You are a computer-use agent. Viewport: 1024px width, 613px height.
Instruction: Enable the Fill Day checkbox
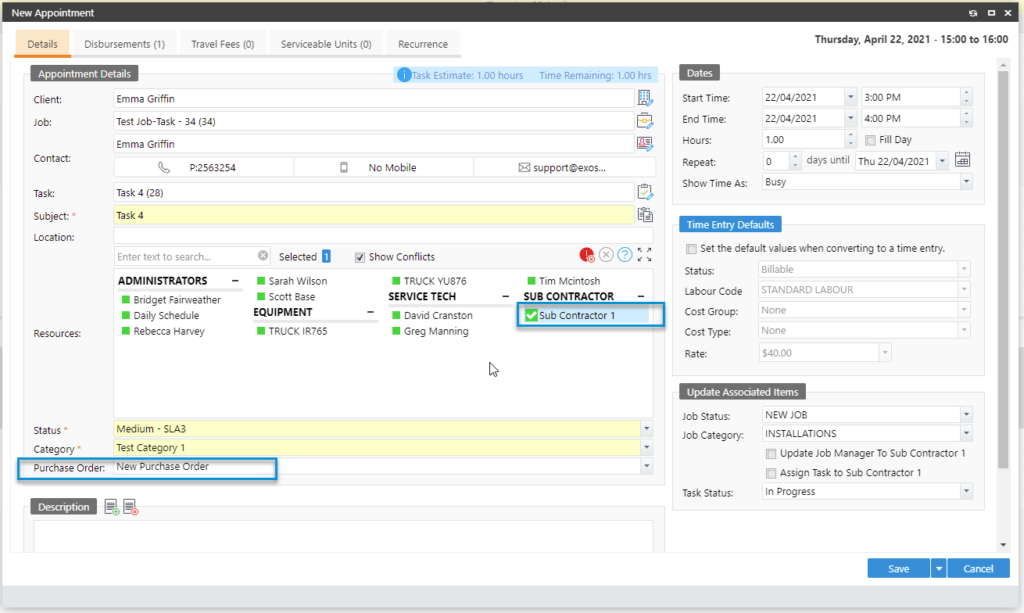[x=870, y=140]
